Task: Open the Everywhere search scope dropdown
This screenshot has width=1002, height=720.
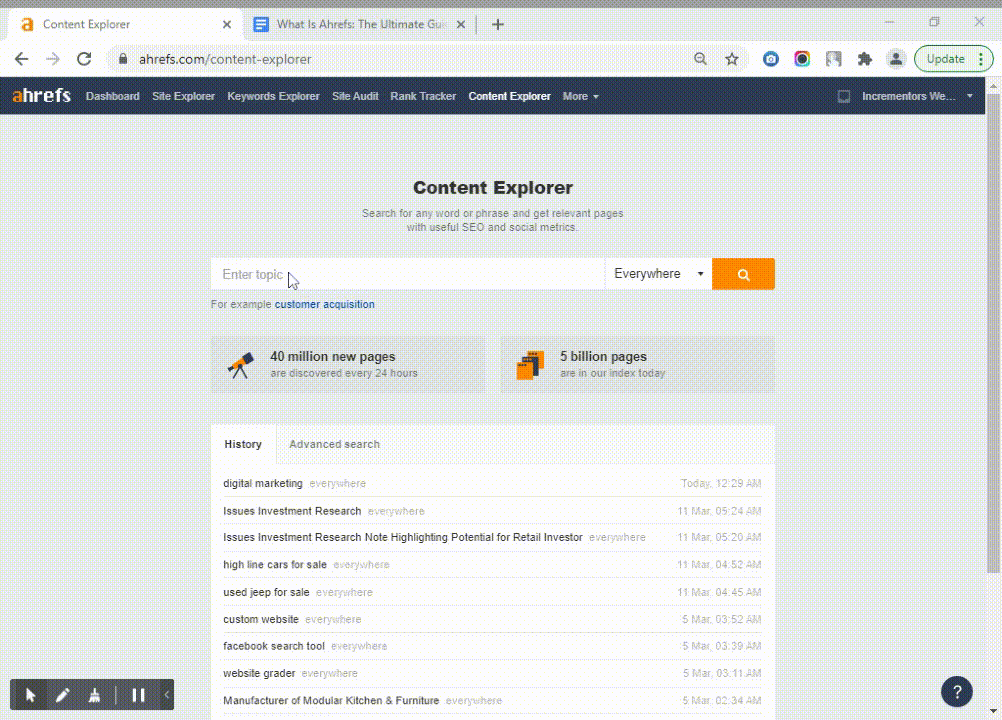Action: 658,274
